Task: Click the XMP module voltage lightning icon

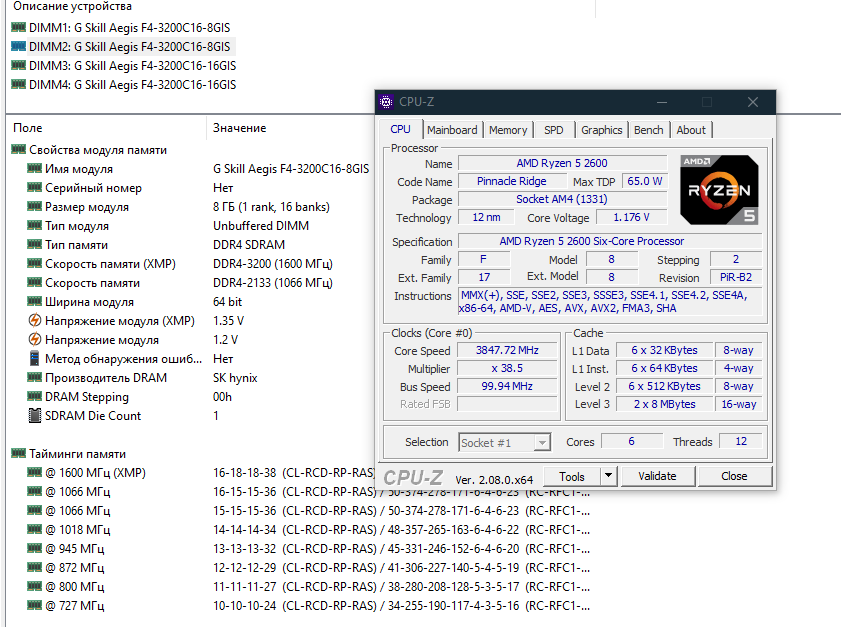Action: click(34, 321)
